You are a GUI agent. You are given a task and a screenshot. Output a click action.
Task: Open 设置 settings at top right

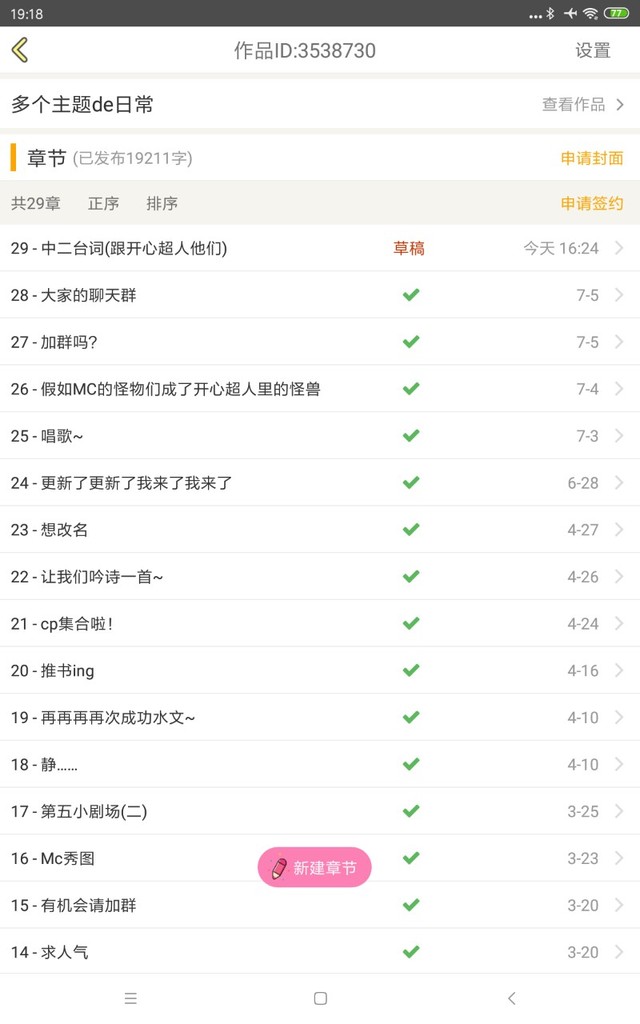(x=593, y=50)
